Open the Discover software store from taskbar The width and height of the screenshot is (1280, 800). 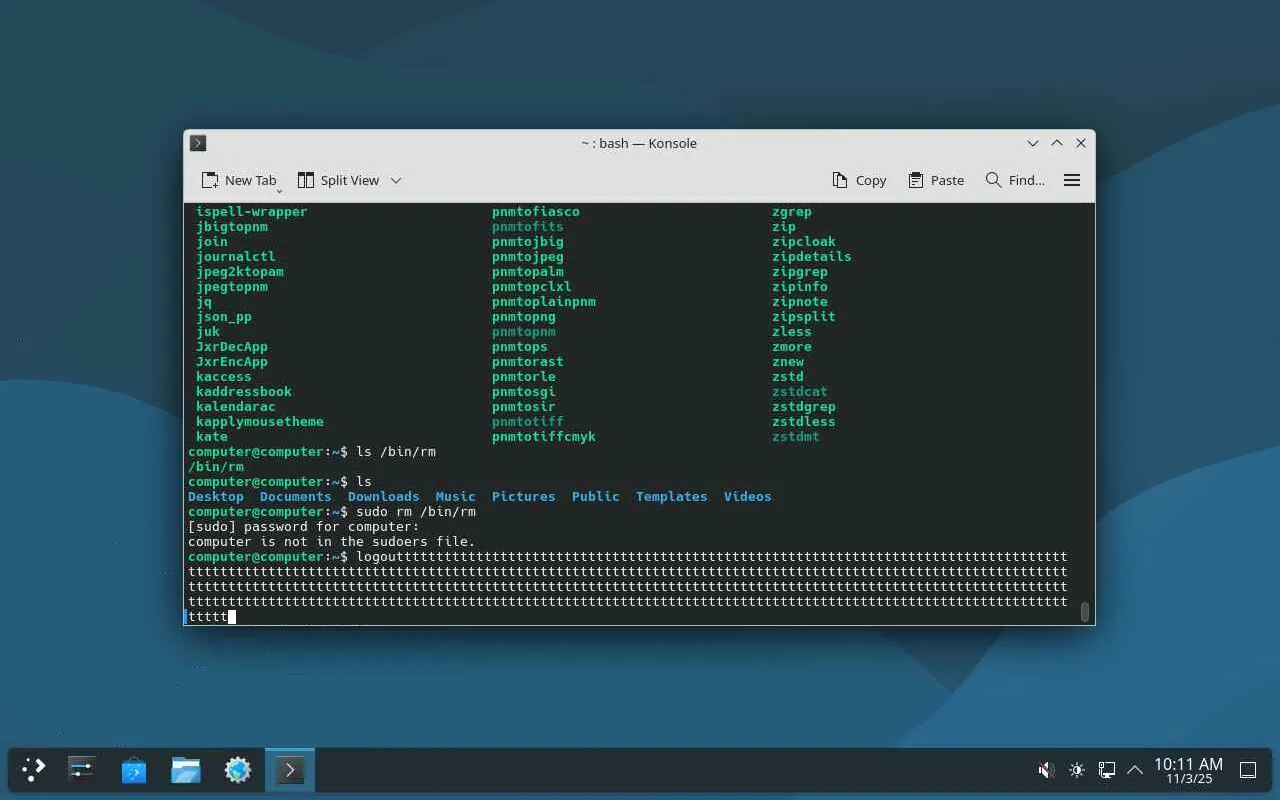pyautogui.click(x=134, y=769)
